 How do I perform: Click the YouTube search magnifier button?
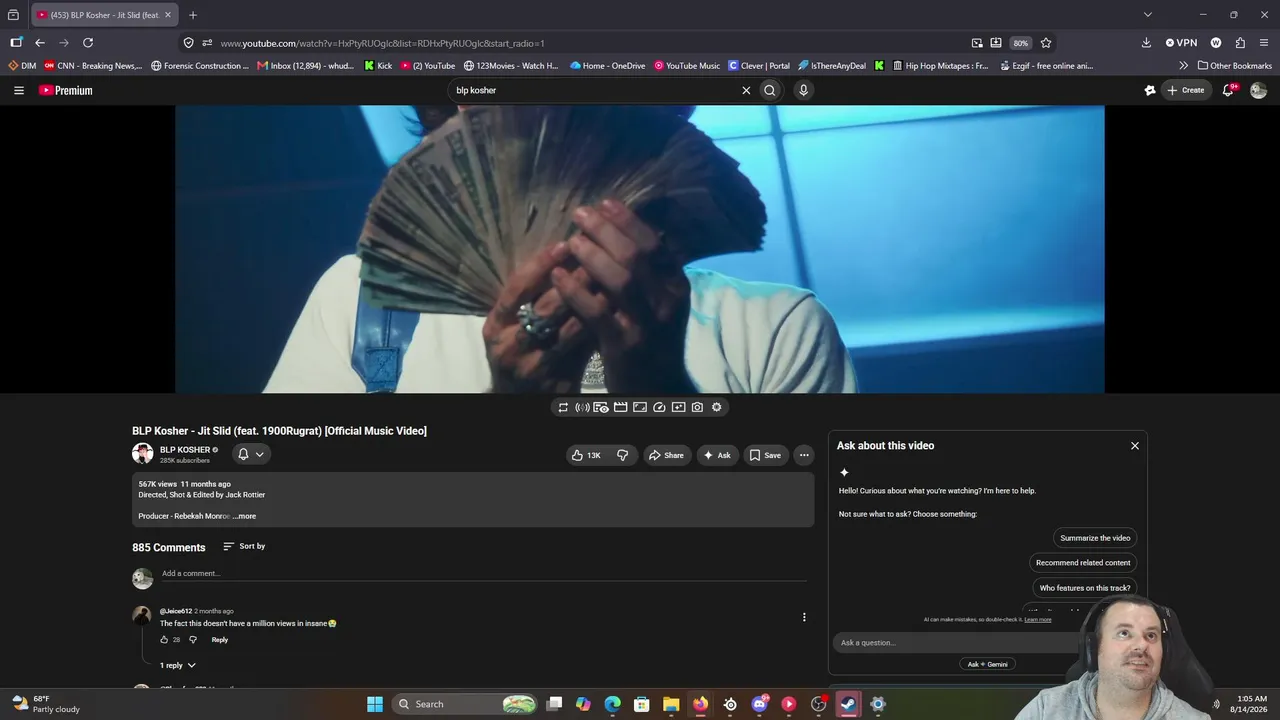coord(770,90)
